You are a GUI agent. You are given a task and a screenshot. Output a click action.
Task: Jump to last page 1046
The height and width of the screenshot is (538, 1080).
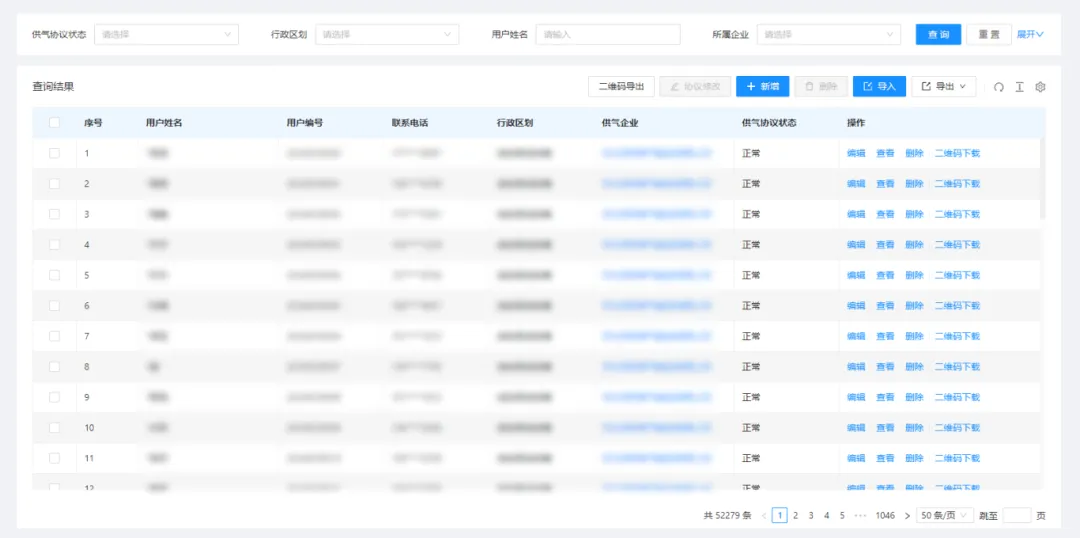tap(885, 516)
